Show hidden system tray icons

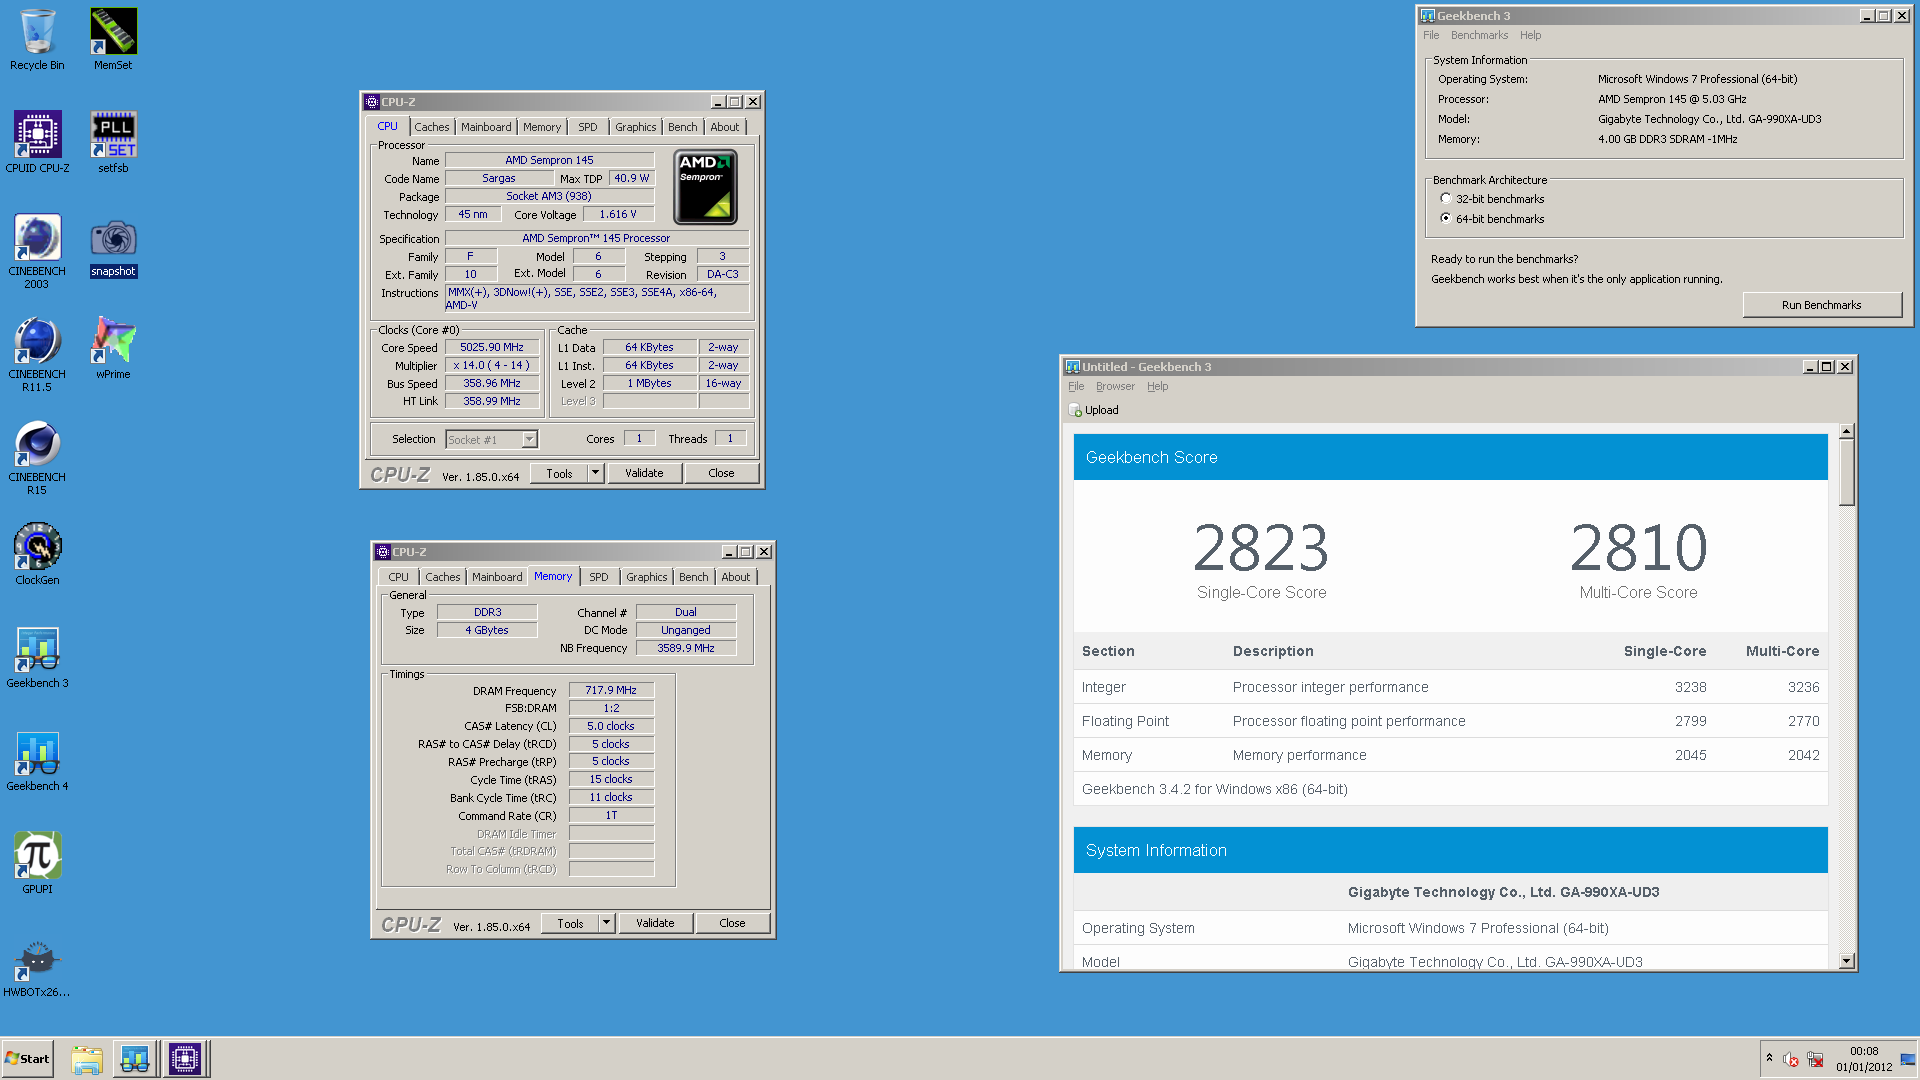tap(1769, 1058)
